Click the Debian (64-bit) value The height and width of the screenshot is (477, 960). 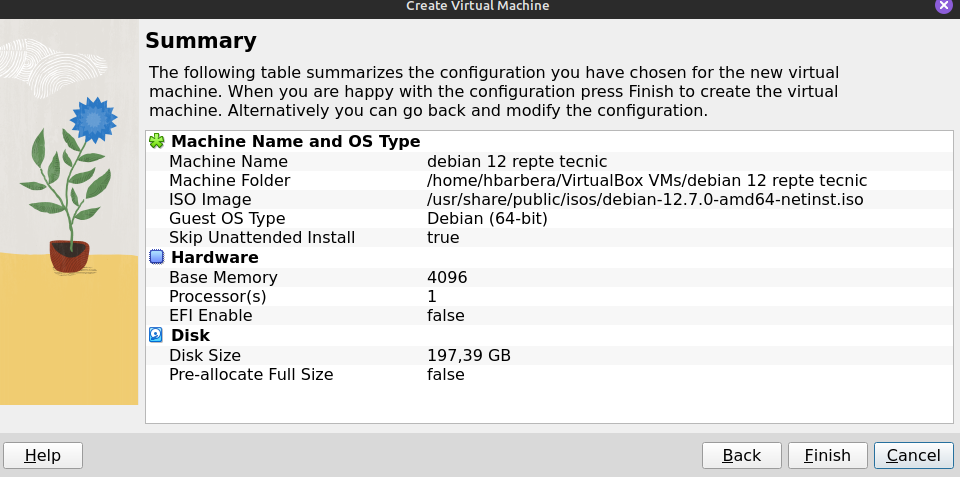pyautogui.click(x=487, y=219)
